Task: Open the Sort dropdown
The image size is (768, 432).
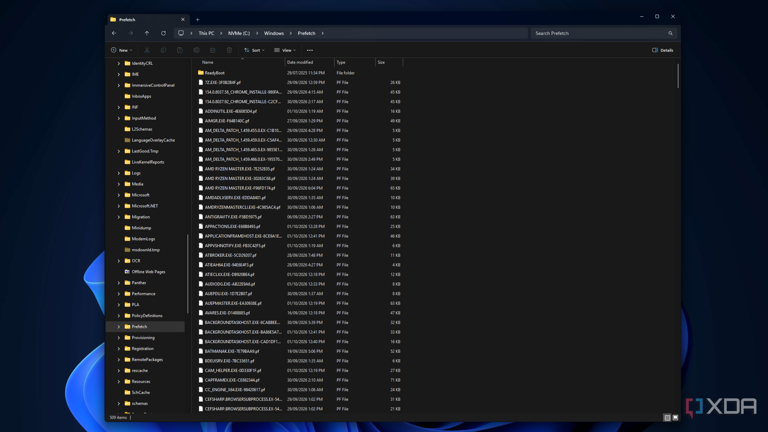Action: click(254, 50)
